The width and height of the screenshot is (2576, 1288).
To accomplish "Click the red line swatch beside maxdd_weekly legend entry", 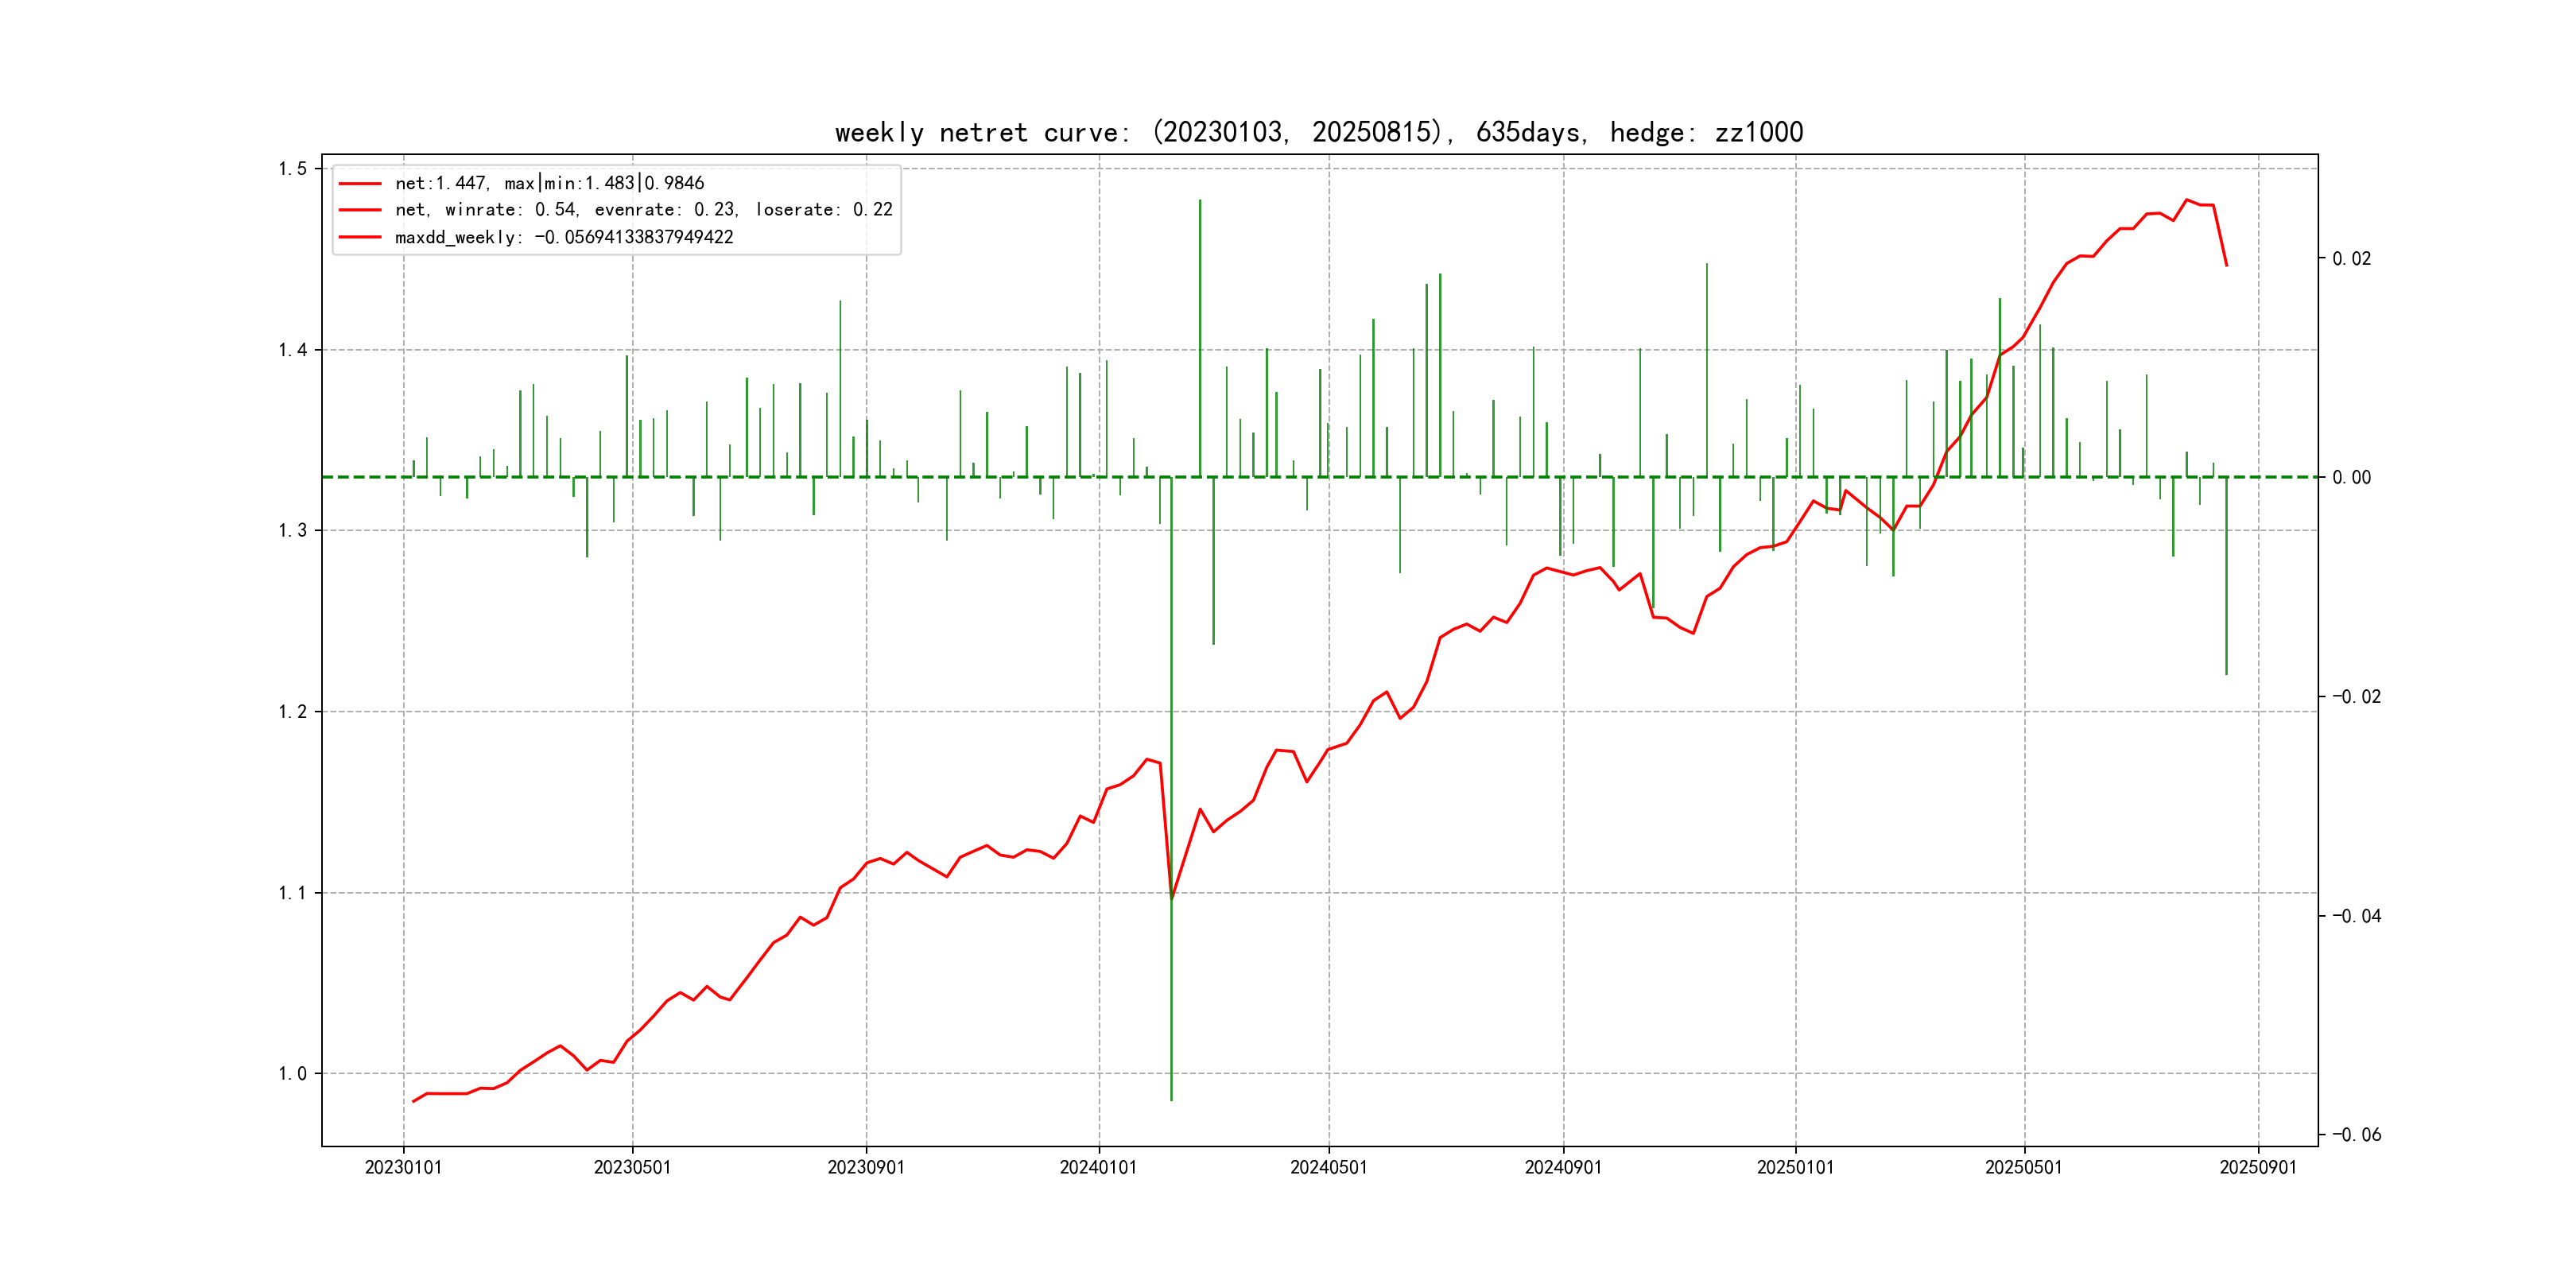I will coord(360,237).
